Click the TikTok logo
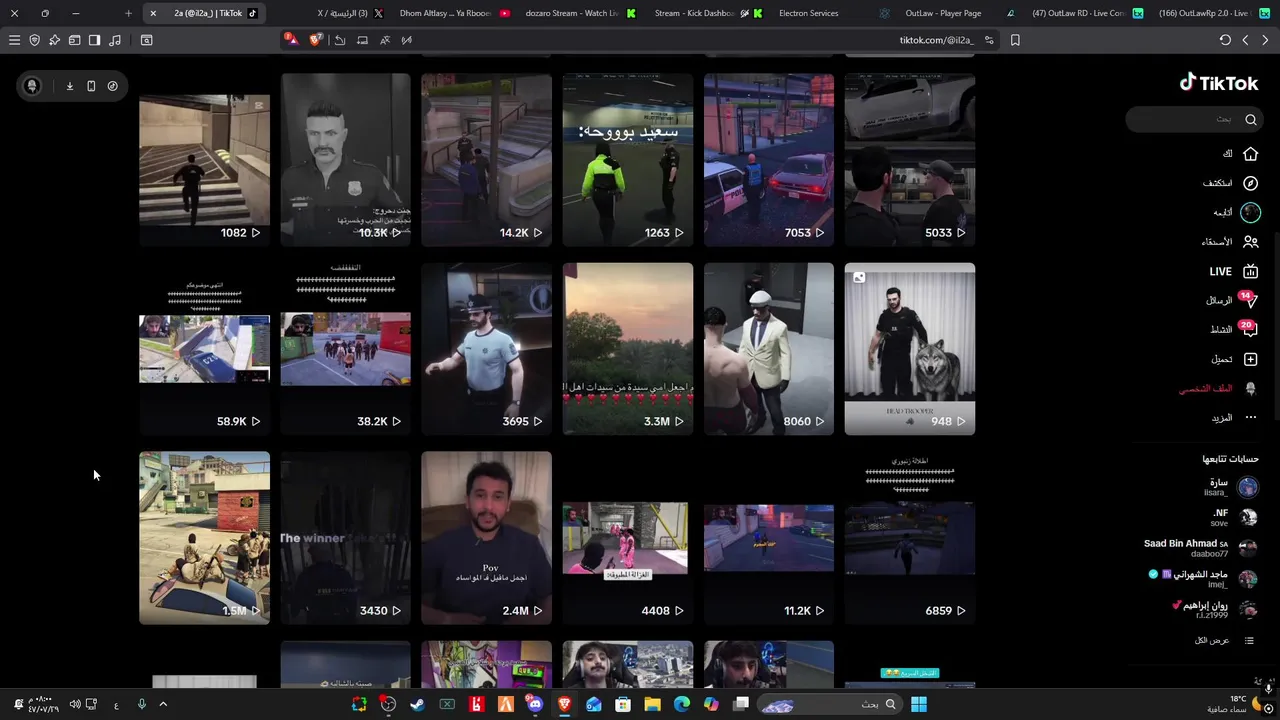Screen dimensions: 1280x720 [x=1219, y=83]
